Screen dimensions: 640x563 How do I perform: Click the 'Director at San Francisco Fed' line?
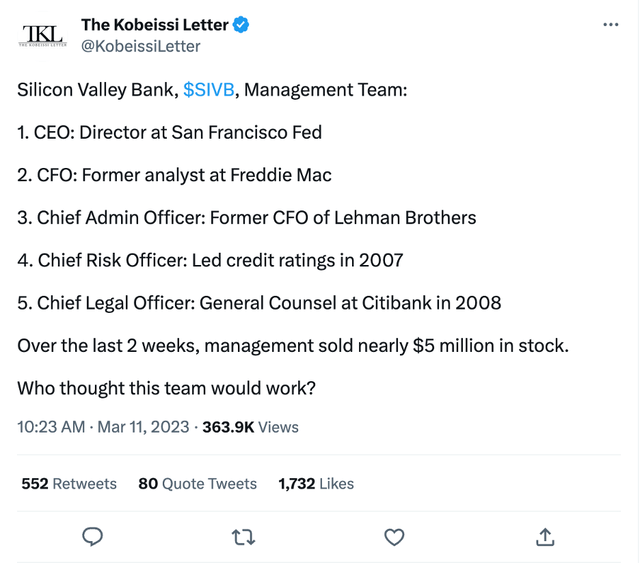200,132
